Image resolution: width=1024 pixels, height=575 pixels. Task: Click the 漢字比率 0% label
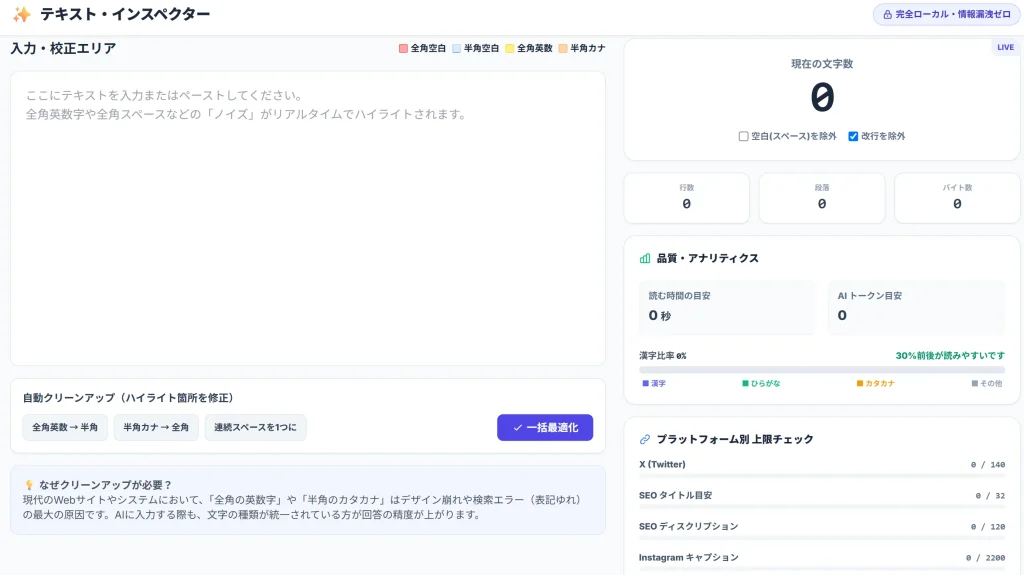[x=663, y=355]
